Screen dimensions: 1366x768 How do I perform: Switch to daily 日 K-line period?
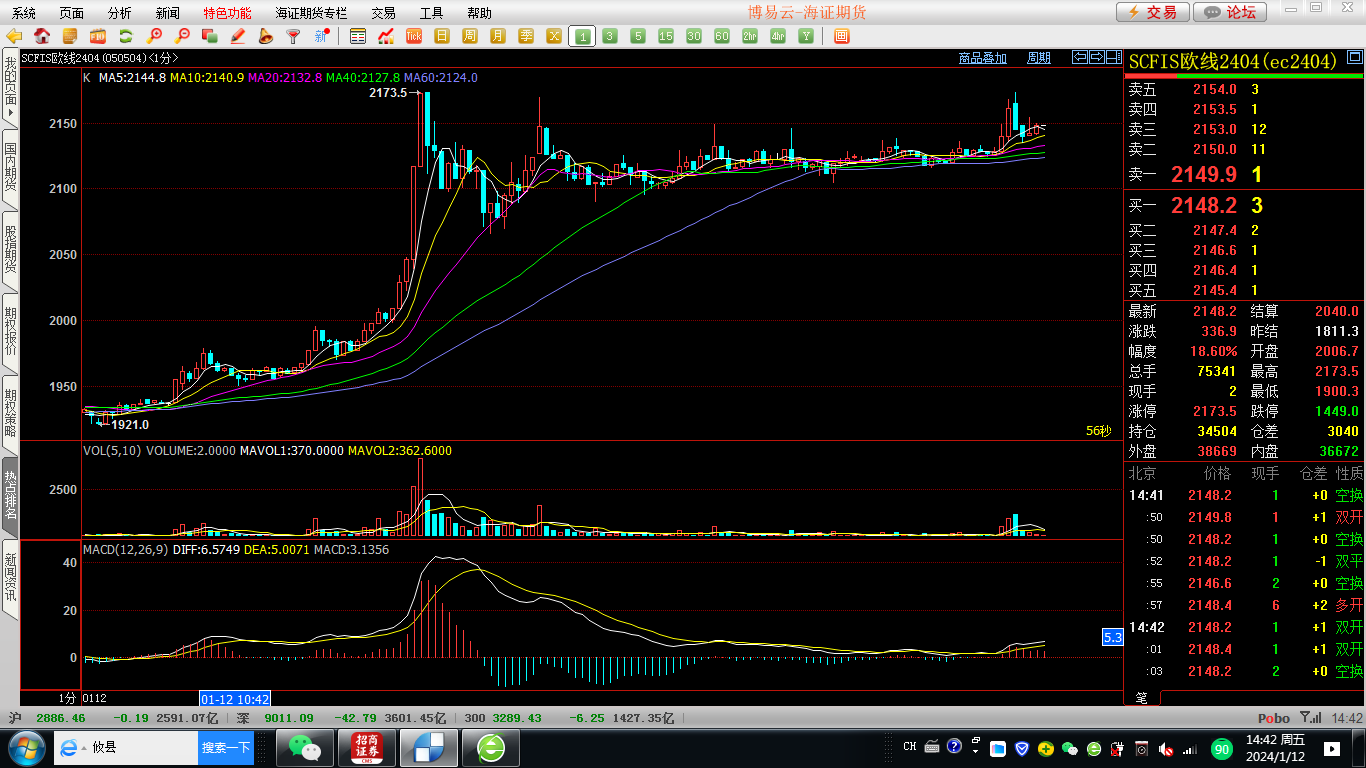click(442, 36)
